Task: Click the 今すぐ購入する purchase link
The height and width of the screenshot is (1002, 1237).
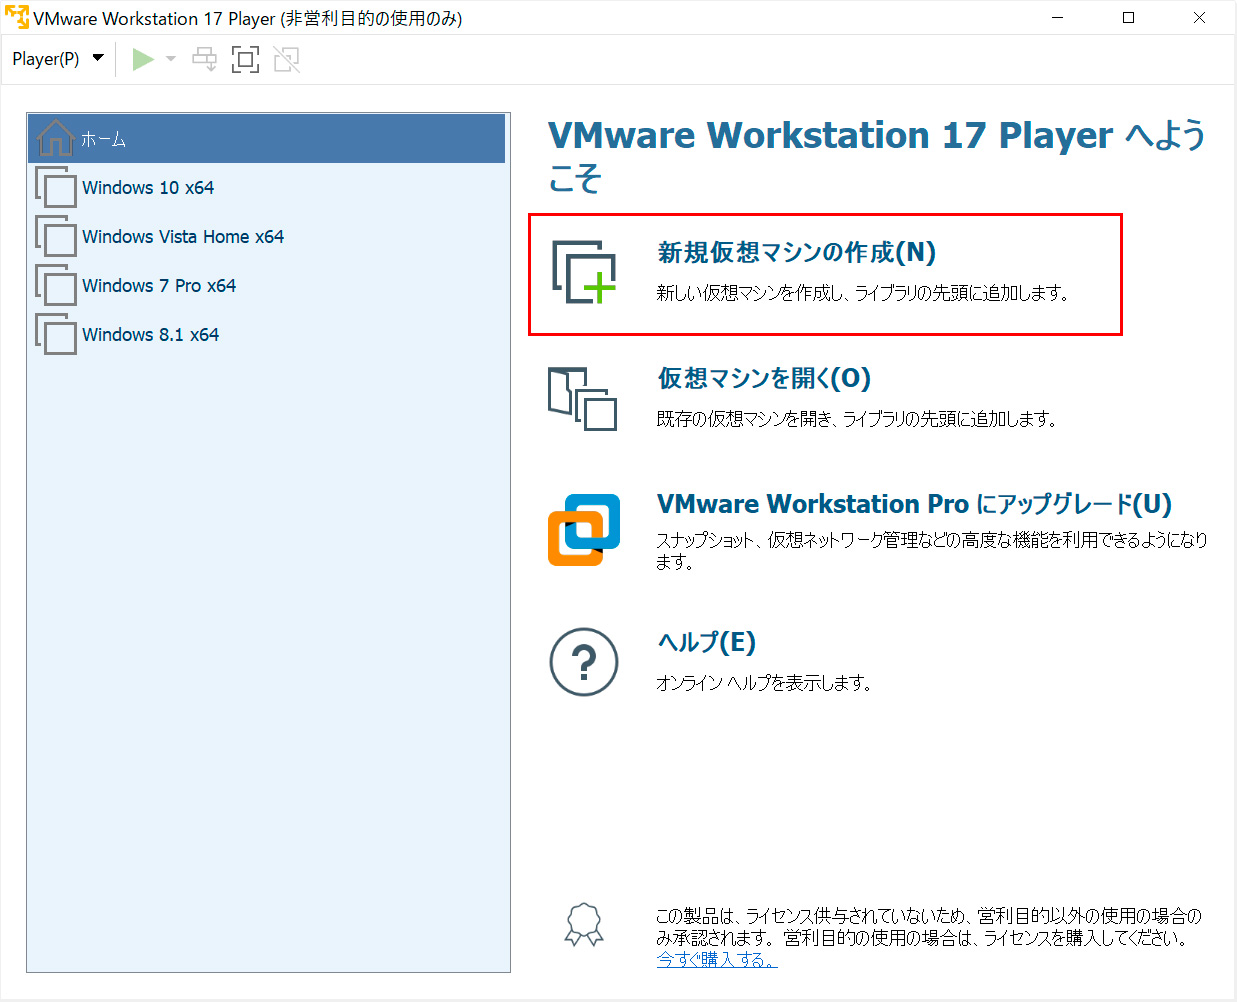Action: point(716,959)
